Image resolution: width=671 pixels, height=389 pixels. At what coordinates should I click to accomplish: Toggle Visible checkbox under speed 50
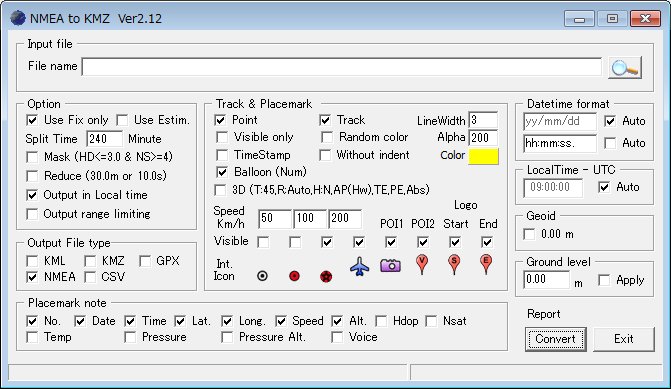263,243
